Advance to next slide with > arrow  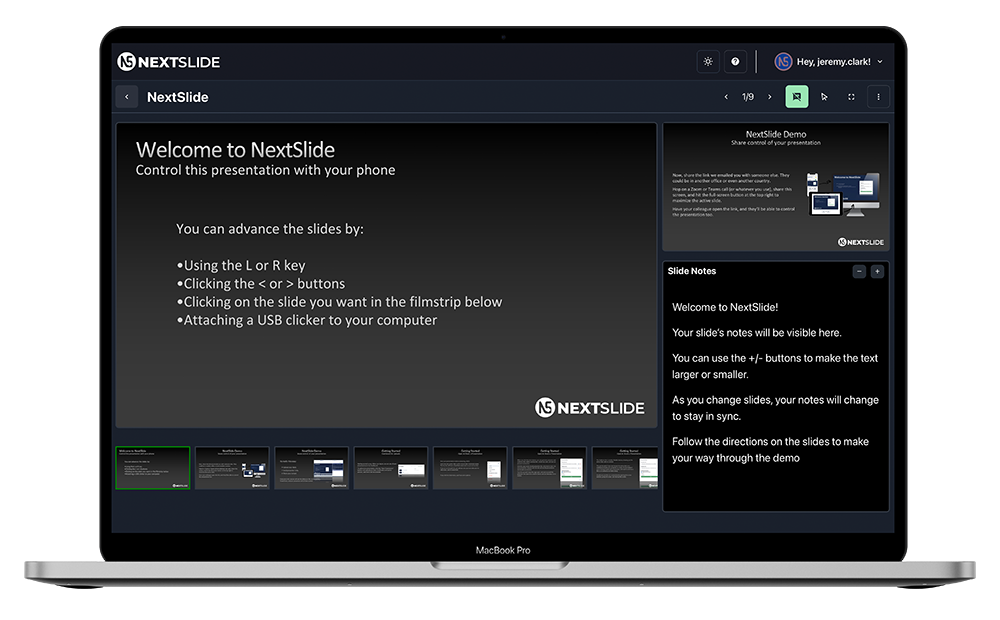(770, 97)
